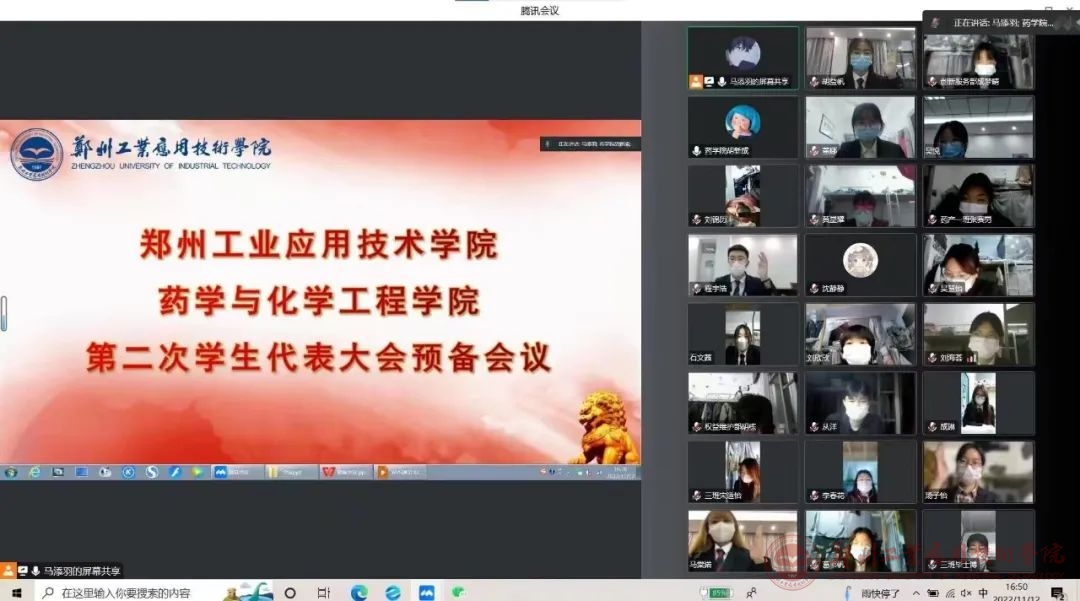Click the input language indicator 中

(x=983, y=592)
